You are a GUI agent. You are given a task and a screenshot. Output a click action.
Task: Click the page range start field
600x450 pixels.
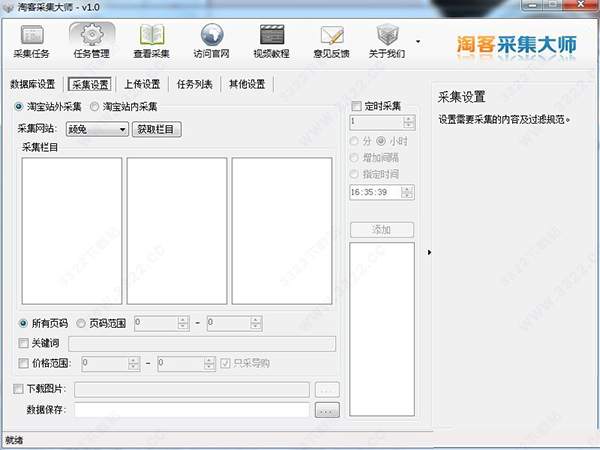click(156, 323)
